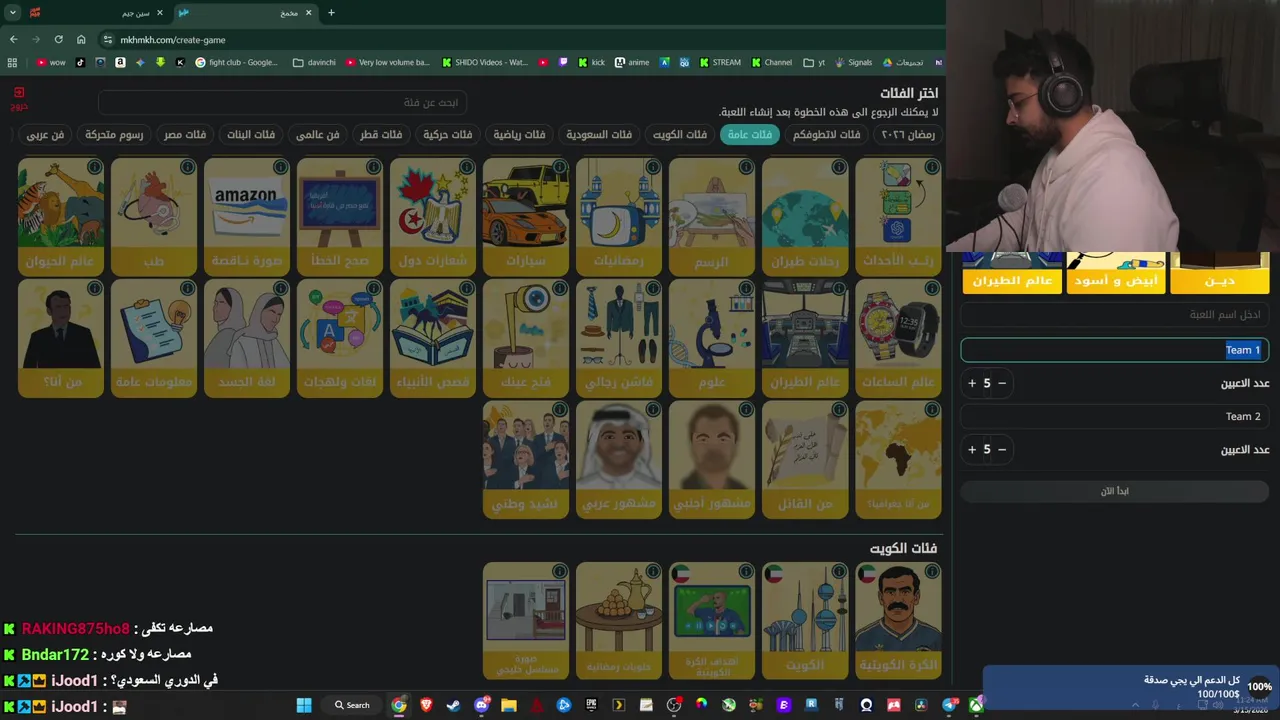Click the Windows taskbar Search box

click(x=352, y=705)
